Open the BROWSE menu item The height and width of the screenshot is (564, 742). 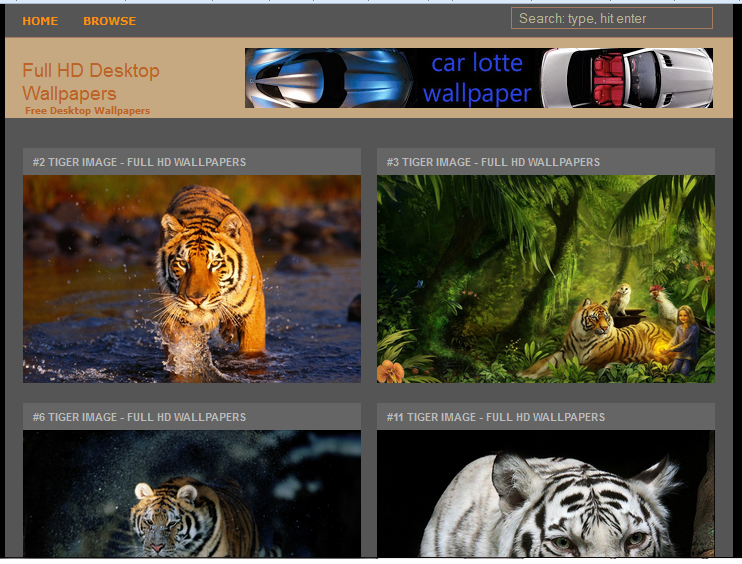click(x=109, y=21)
